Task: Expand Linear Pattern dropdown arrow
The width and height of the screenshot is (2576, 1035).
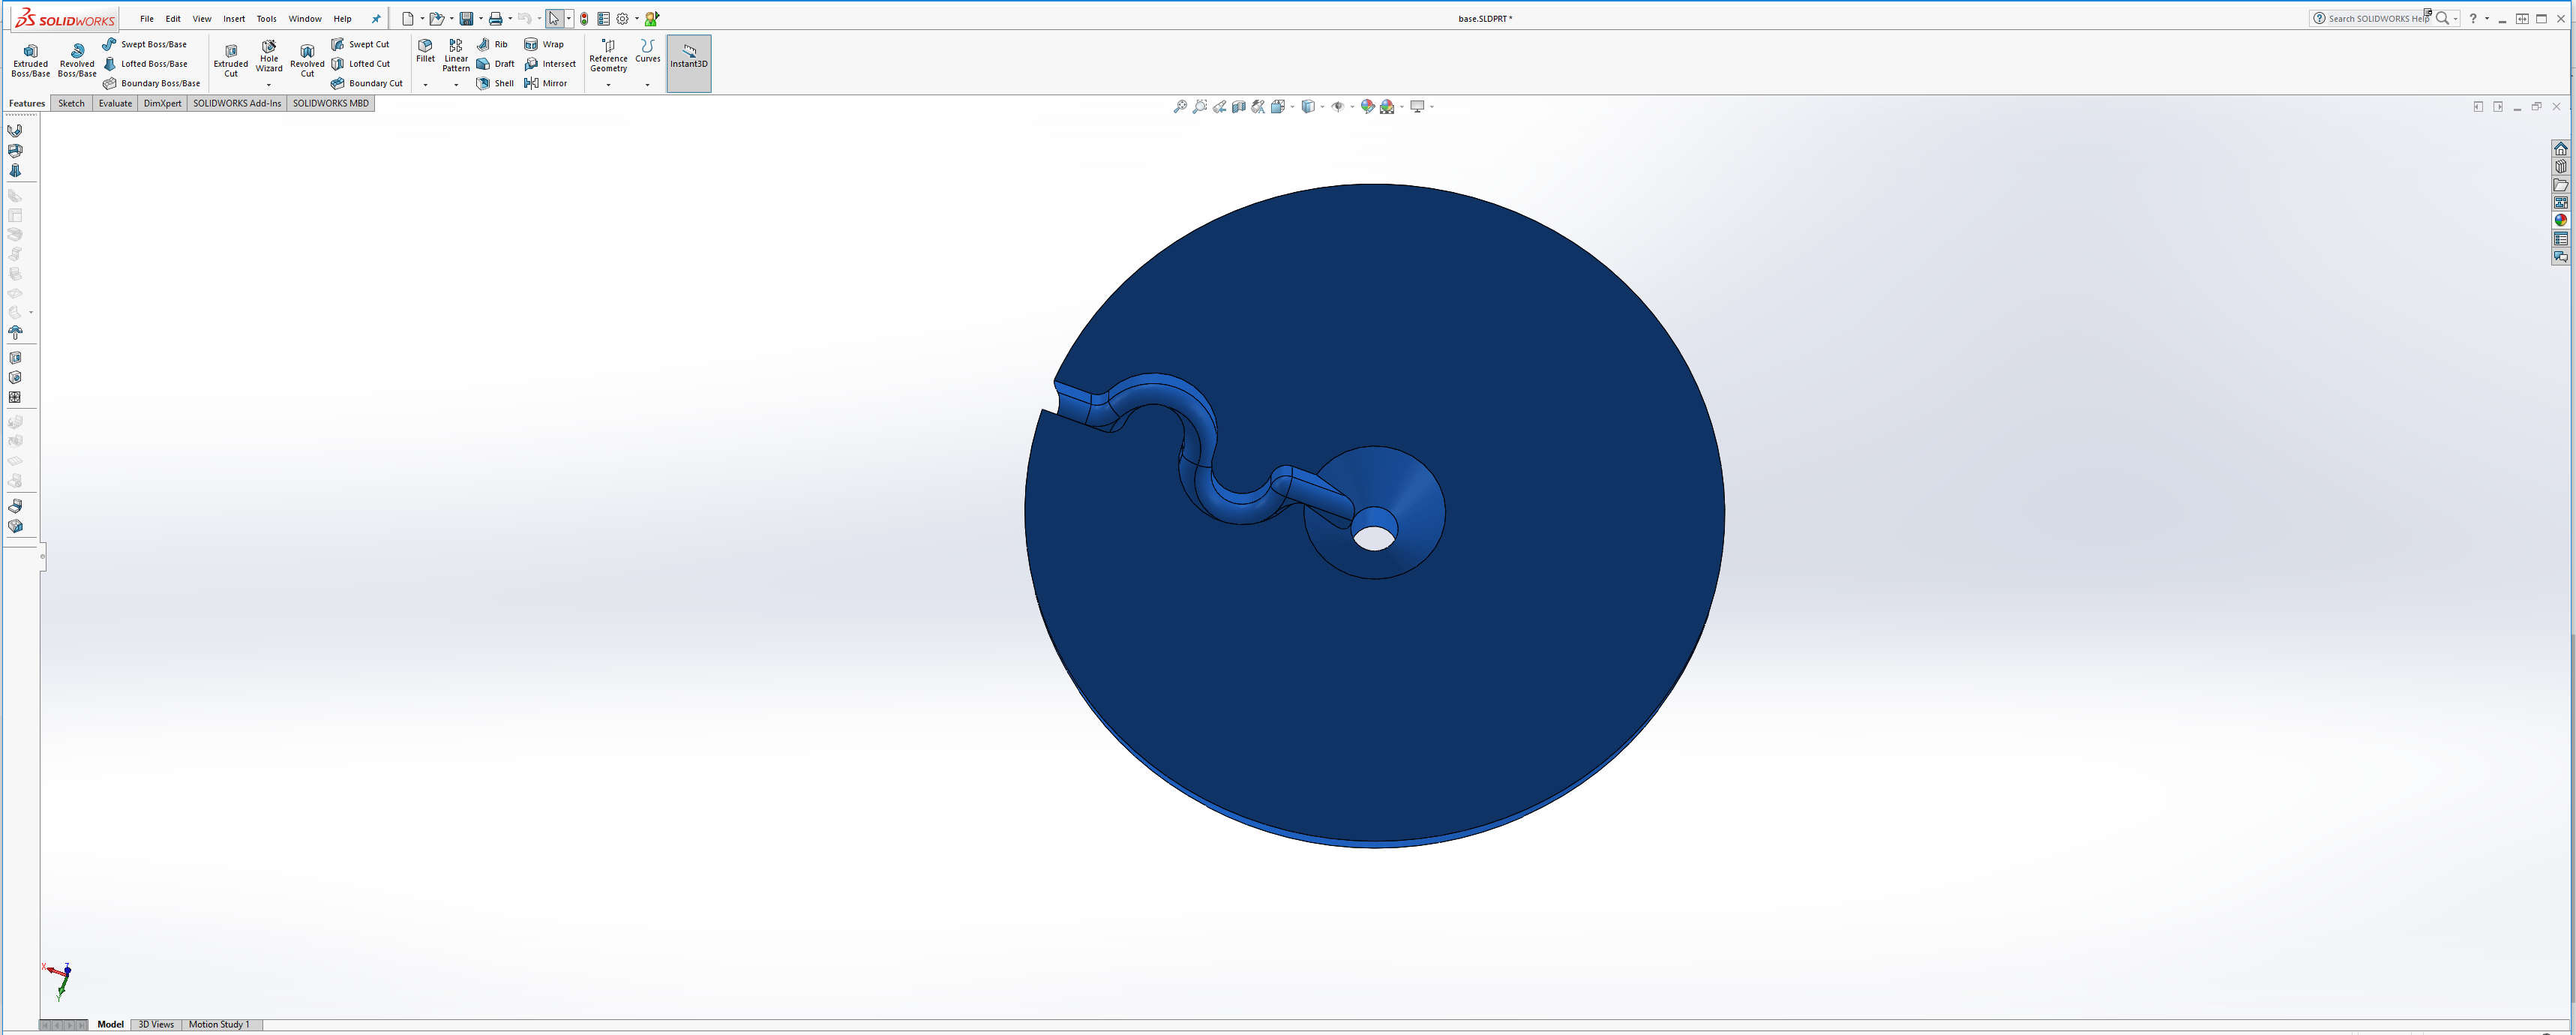Action: [456, 85]
